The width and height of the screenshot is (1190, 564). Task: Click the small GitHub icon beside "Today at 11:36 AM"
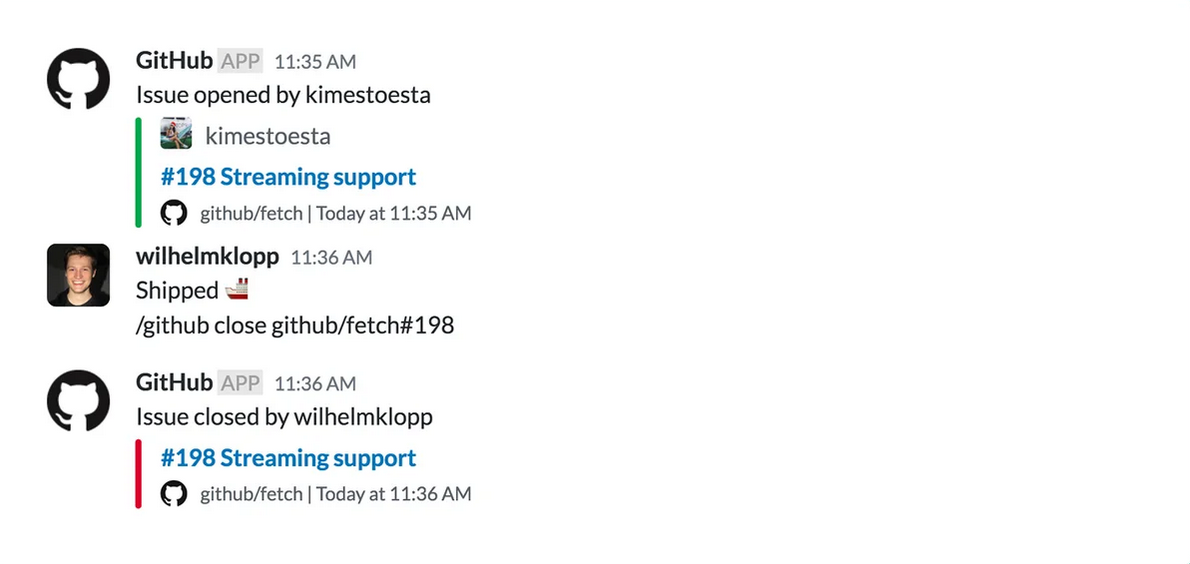[x=175, y=494]
